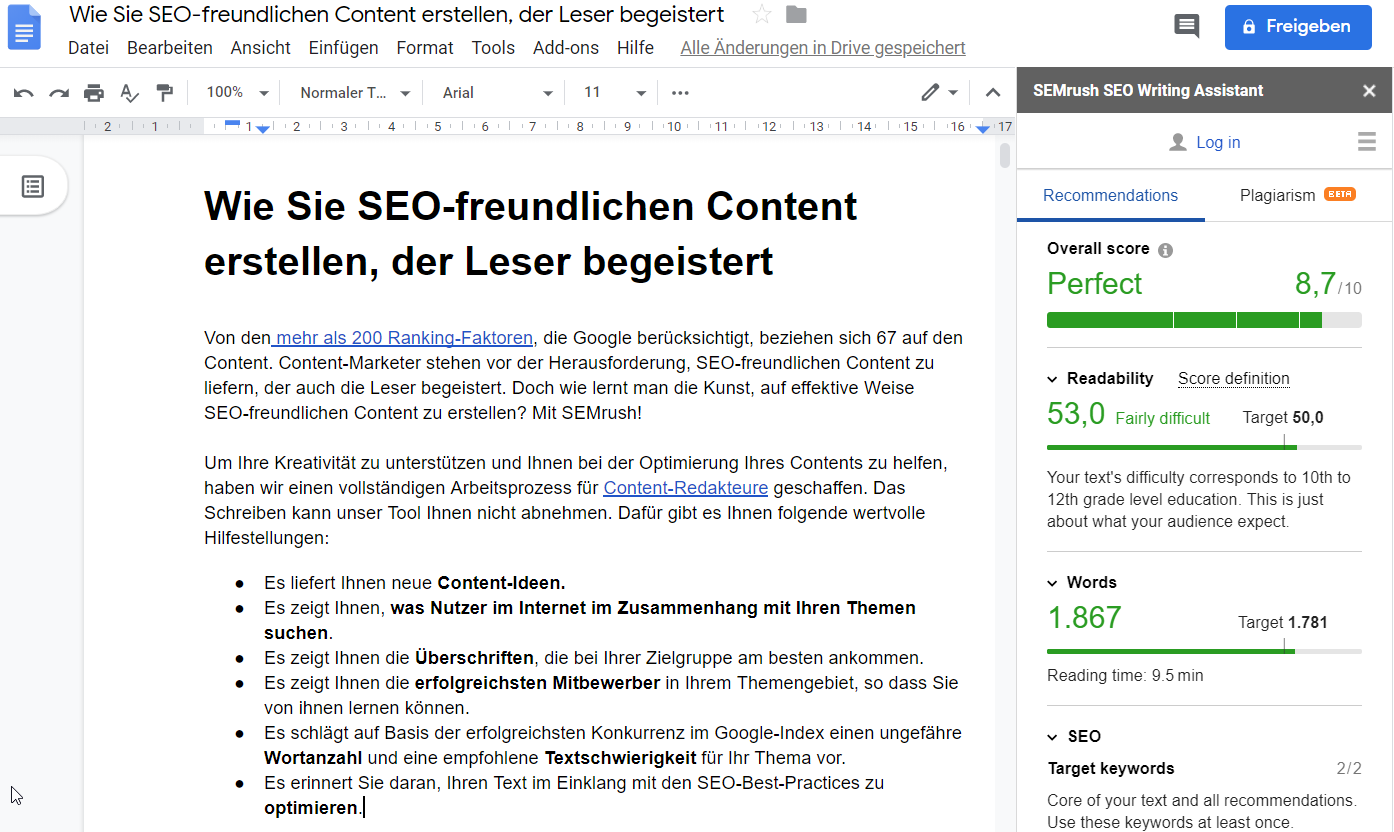Viewport: 1394px width, 832px height.
Task: Open the SEMrush hamburger menu
Action: (x=1366, y=141)
